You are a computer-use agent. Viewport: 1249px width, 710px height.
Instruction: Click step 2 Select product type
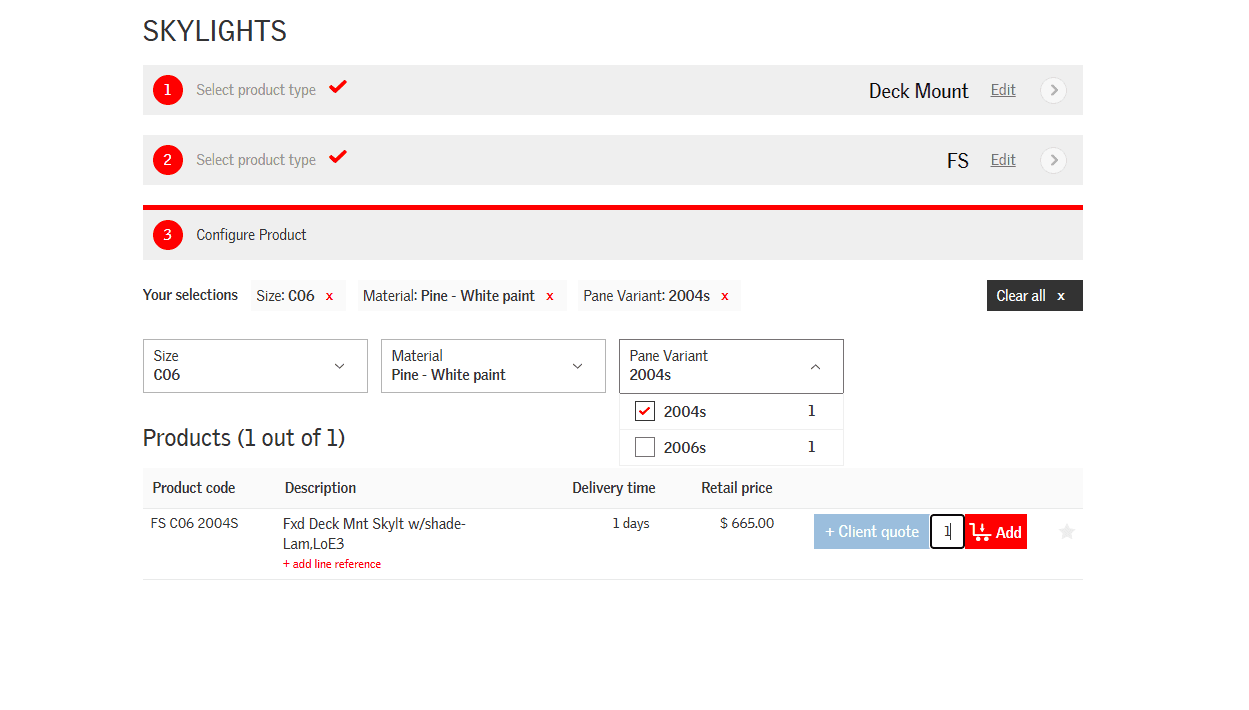[256, 160]
